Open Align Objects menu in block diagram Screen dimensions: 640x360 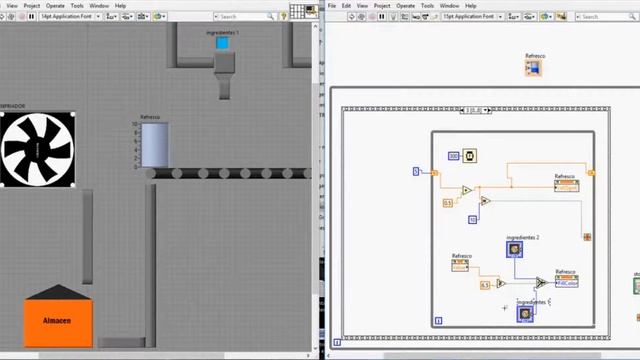pos(514,17)
